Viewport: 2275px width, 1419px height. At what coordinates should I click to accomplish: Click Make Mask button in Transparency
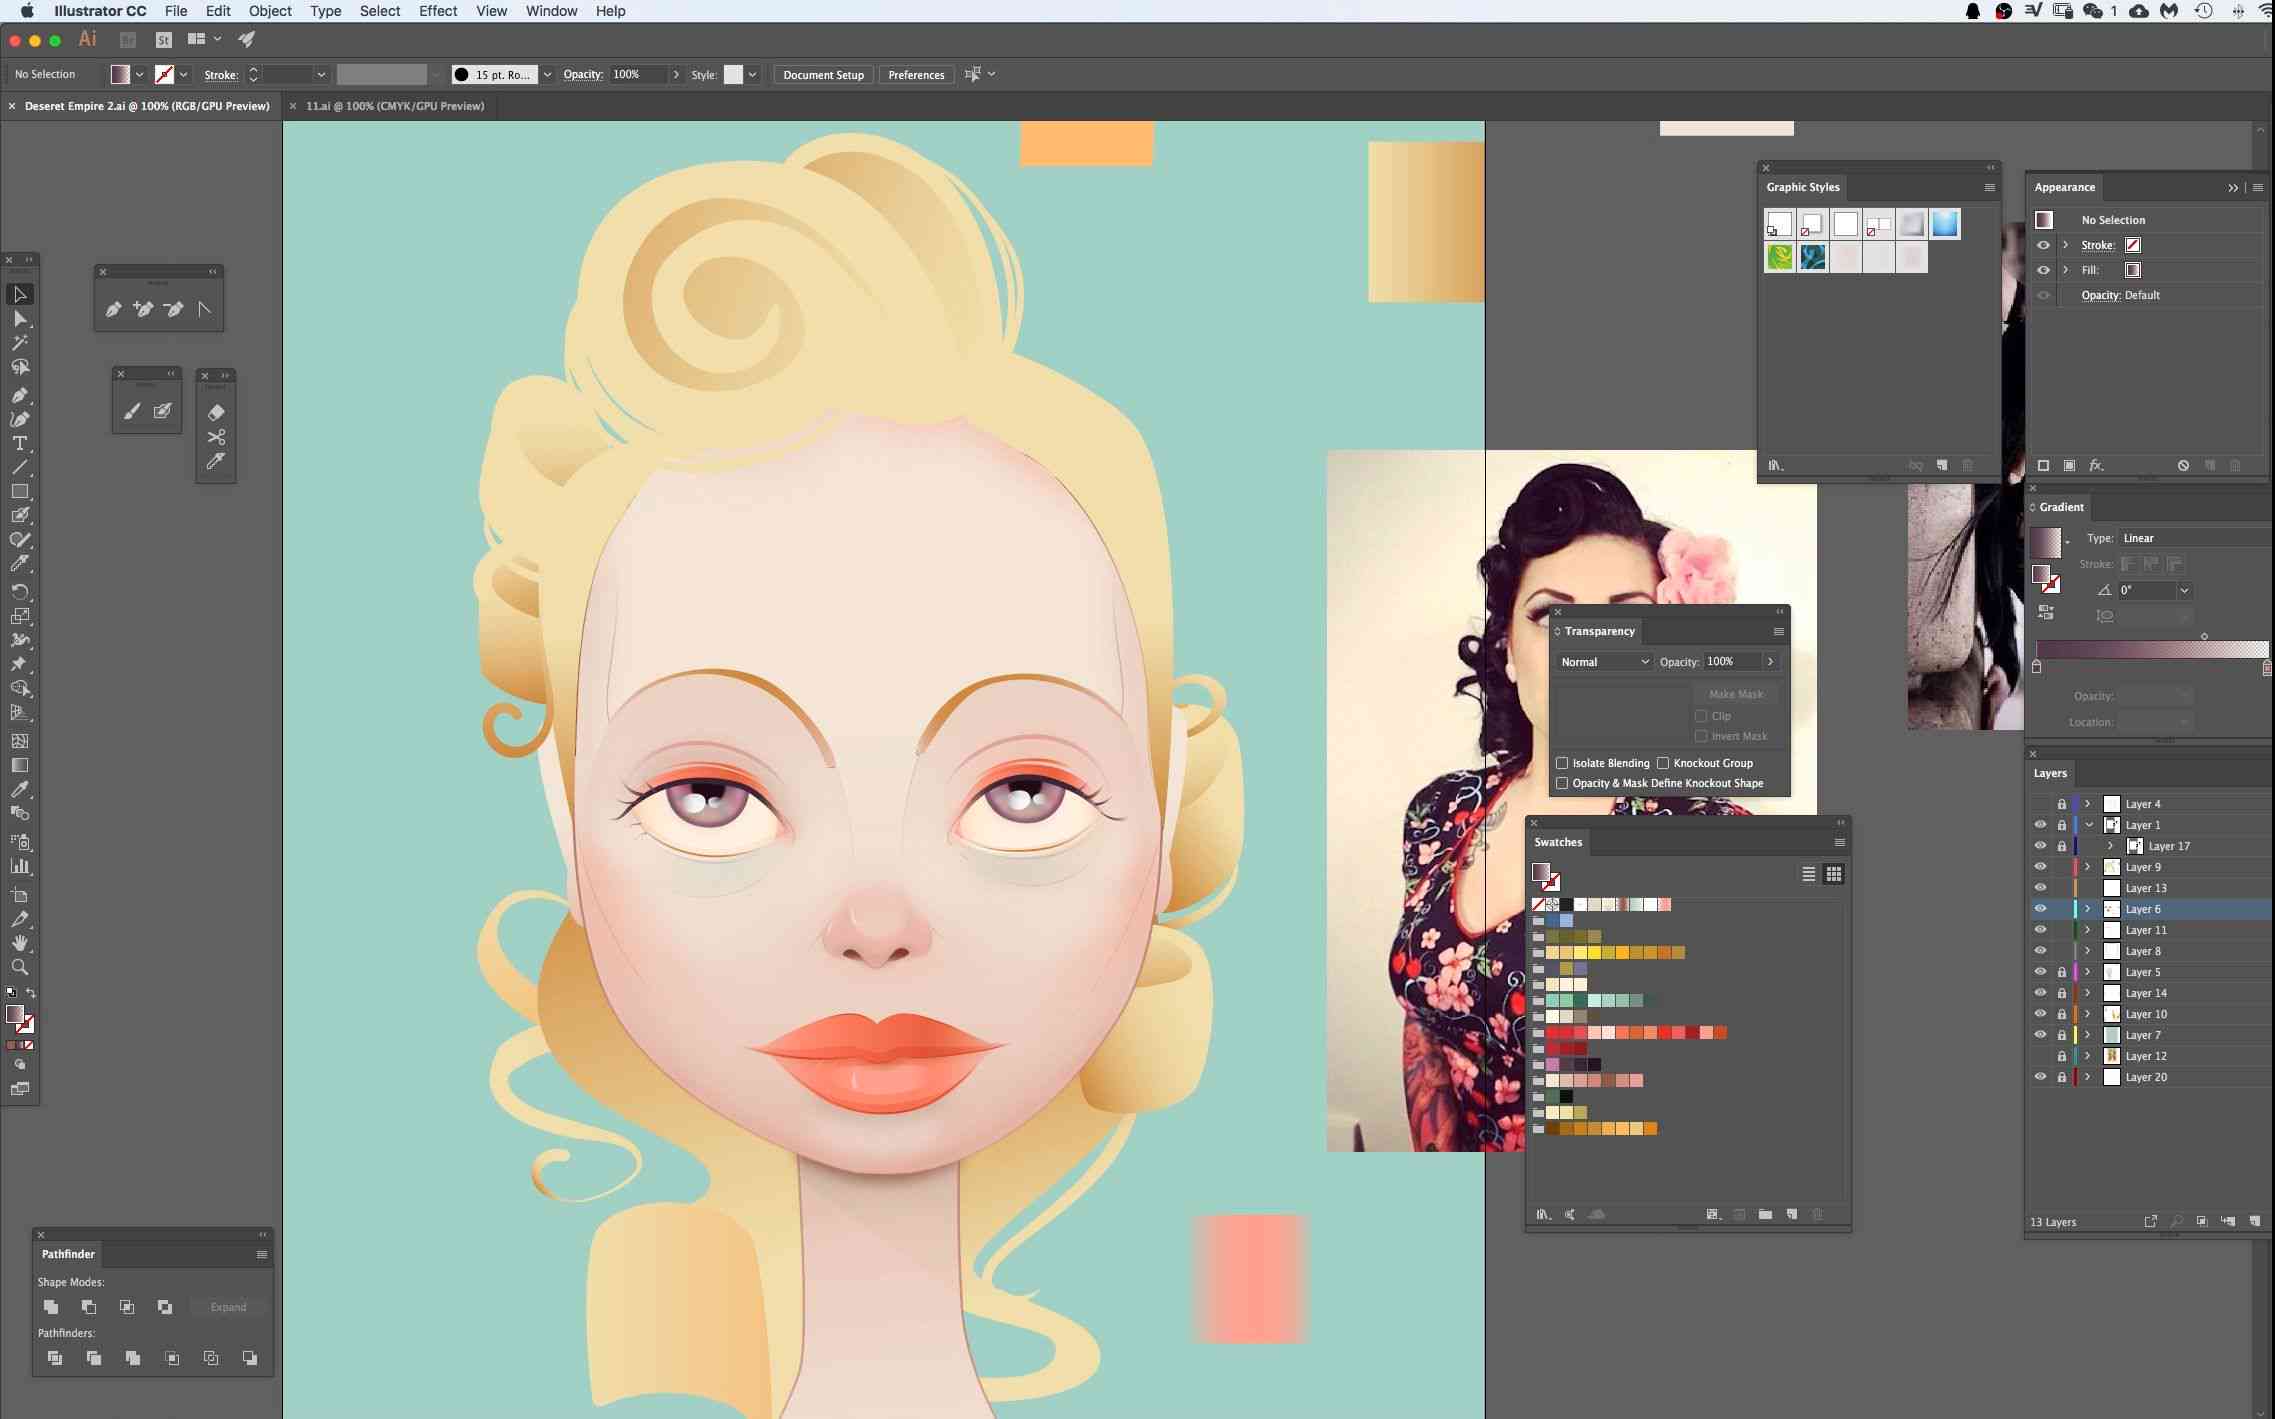pyautogui.click(x=1736, y=693)
